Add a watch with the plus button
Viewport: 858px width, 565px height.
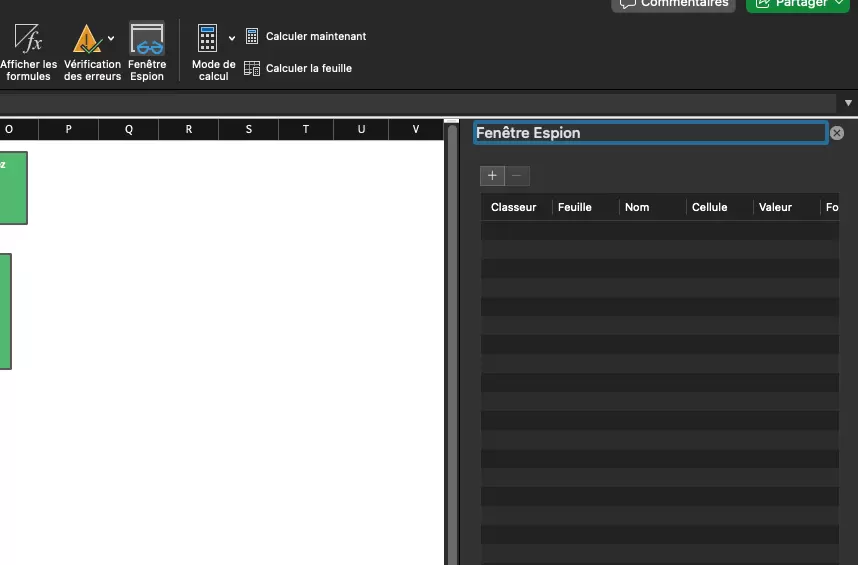click(492, 176)
